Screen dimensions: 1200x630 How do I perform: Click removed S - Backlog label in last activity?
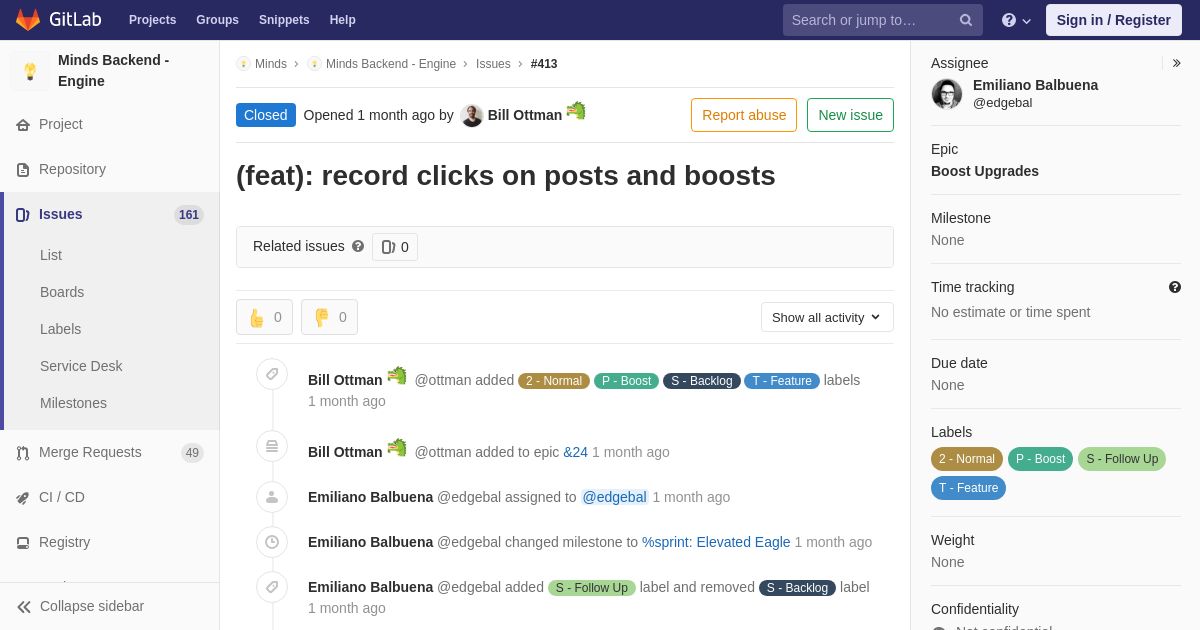click(x=797, y=588)
